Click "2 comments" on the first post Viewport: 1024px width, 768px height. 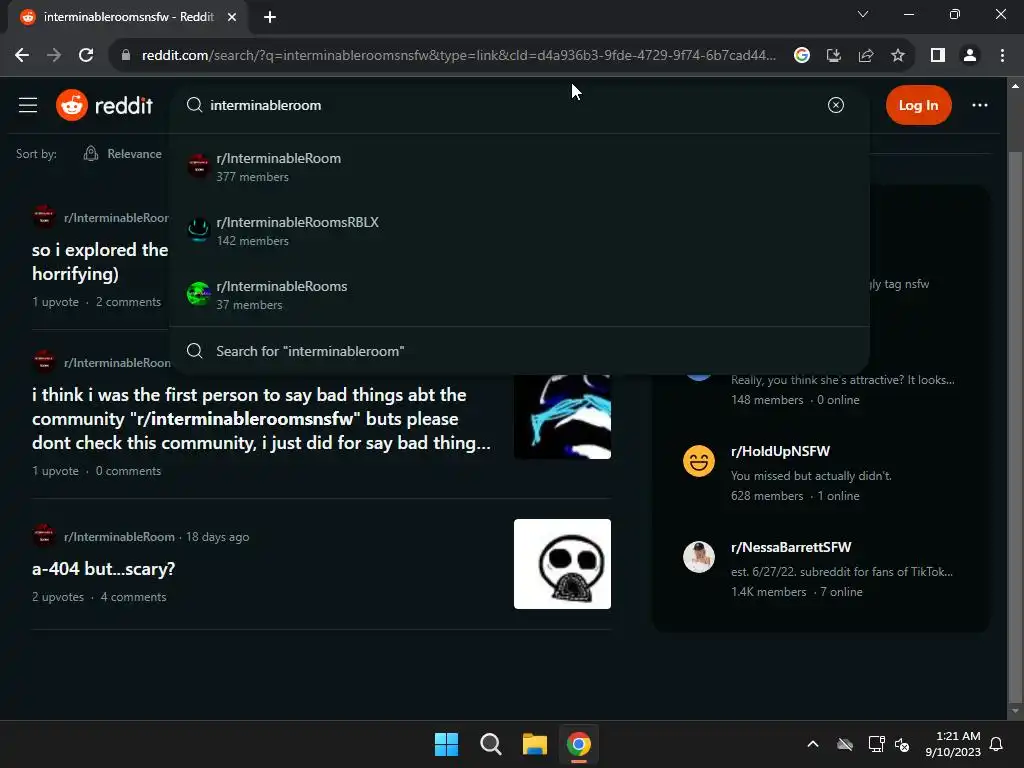(x=128, y=302)
